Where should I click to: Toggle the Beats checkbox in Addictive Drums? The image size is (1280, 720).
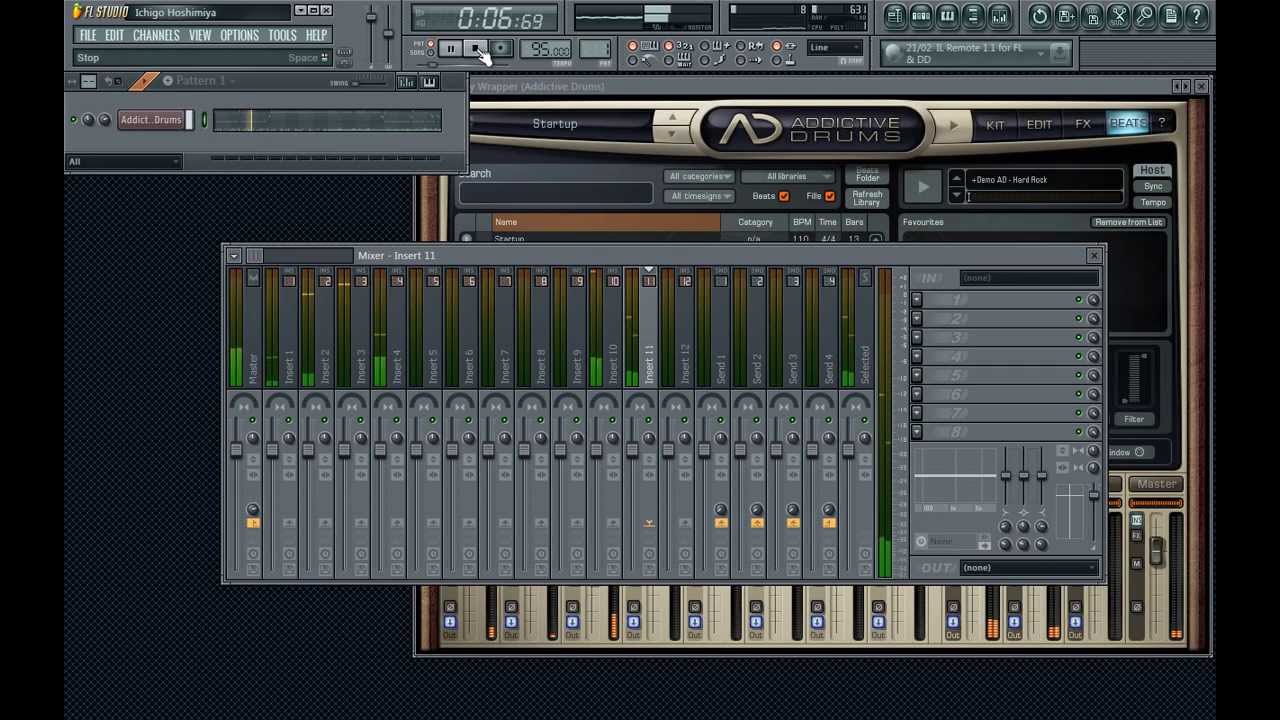coord(783,196)
